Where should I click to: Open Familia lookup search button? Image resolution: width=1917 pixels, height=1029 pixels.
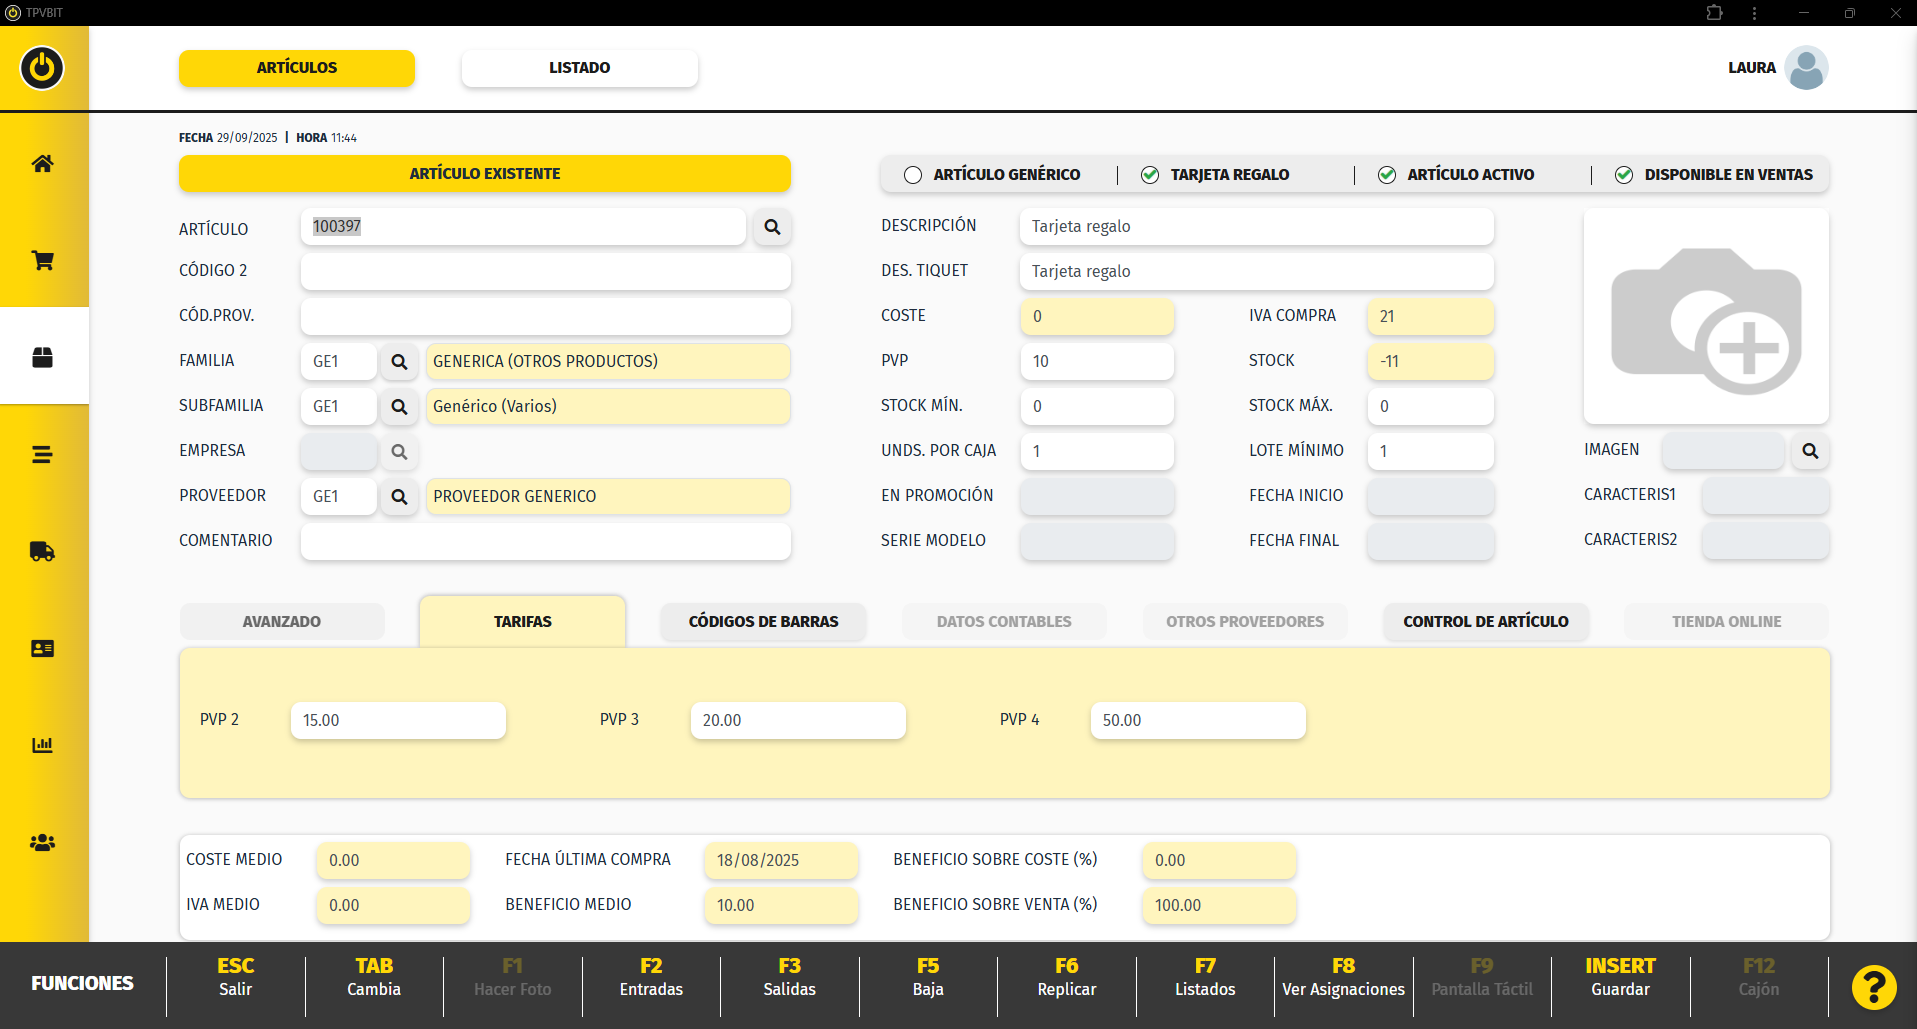(x=399, y=362)
